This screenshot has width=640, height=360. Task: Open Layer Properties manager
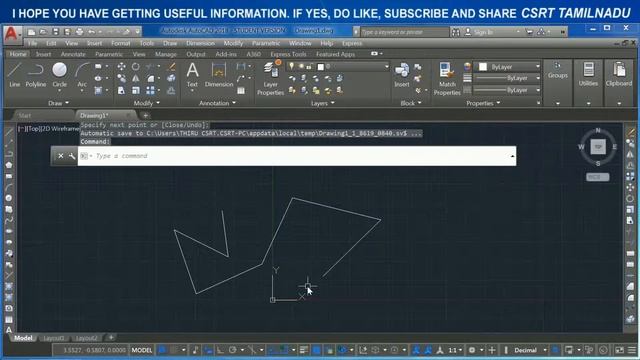(x=271, y=78)
